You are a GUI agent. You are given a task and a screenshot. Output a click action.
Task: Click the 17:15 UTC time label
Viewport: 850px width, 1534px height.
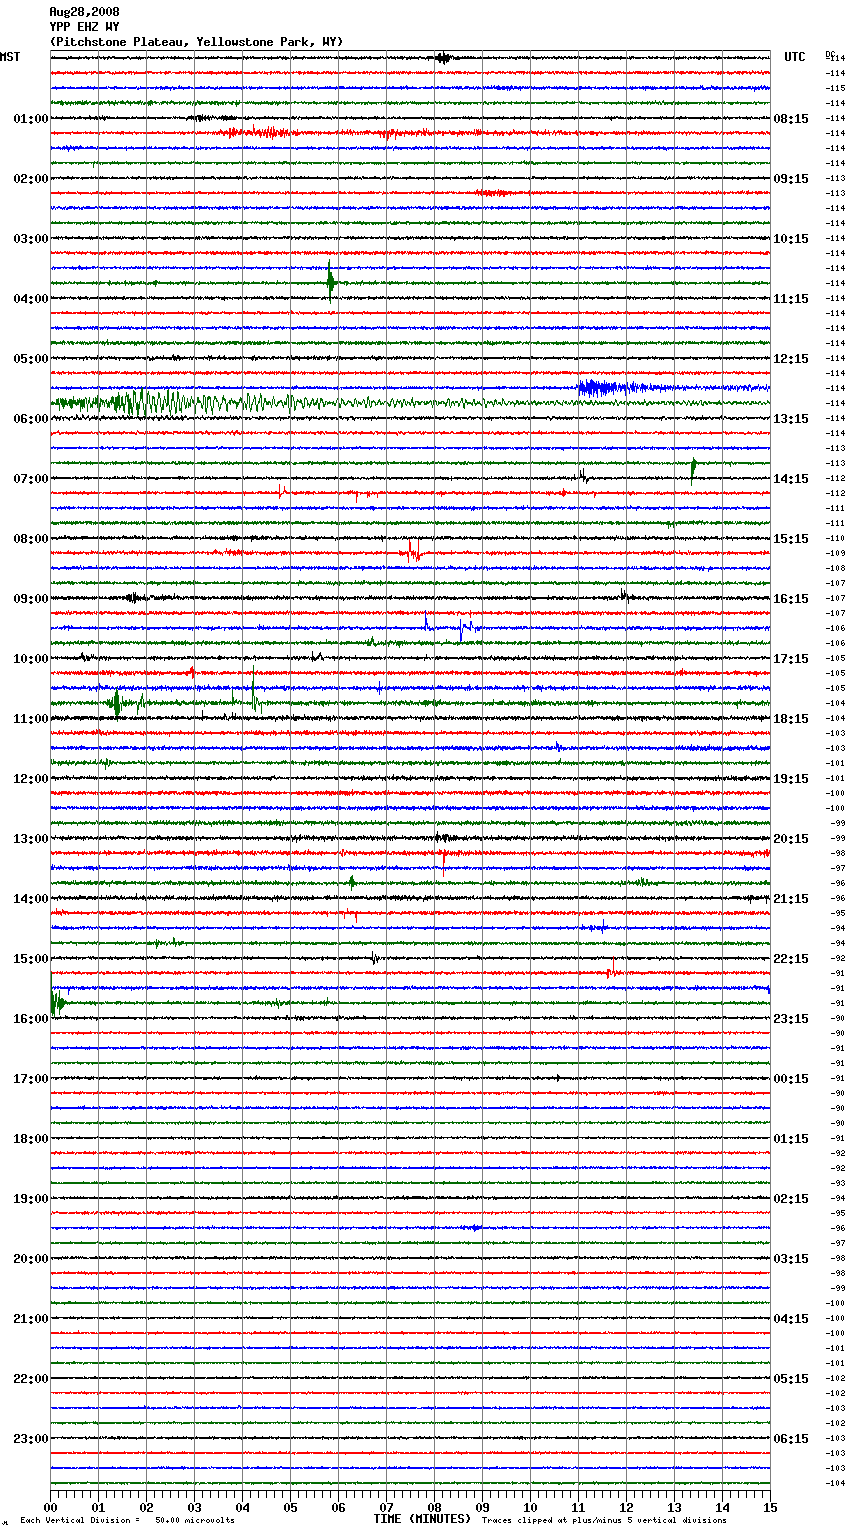click(x=791, y=659)
